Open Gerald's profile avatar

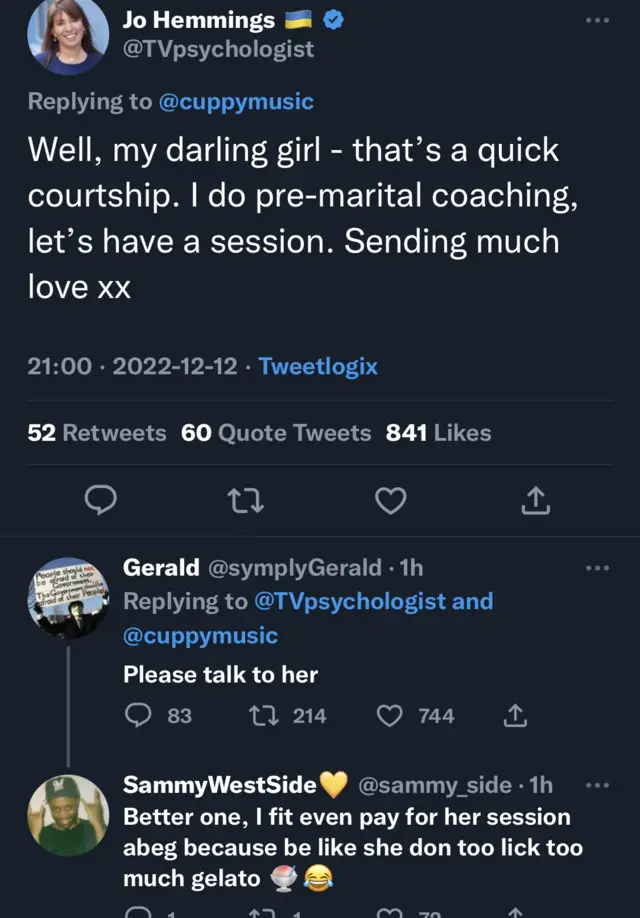(68, 597)
